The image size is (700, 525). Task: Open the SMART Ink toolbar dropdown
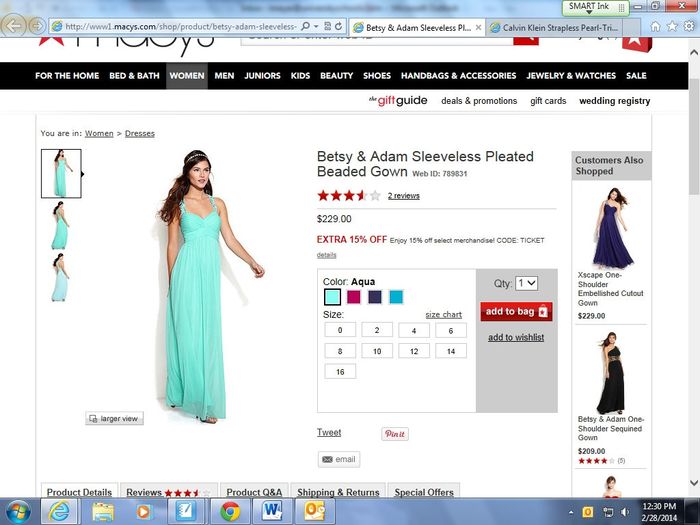(x=589, y=12)
